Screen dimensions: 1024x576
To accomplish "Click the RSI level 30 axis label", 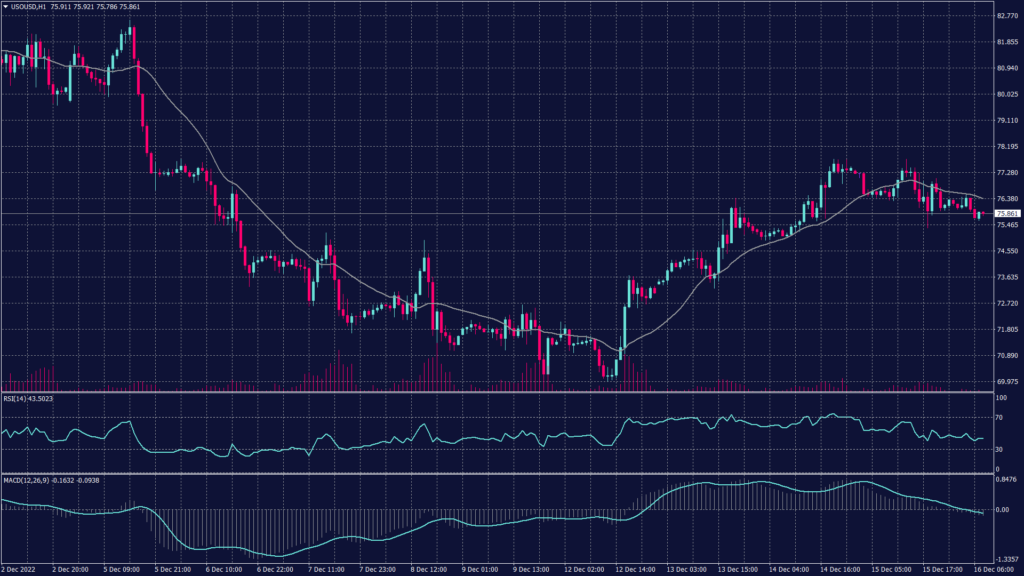I will pyautogui.click(x=998, y=450).
